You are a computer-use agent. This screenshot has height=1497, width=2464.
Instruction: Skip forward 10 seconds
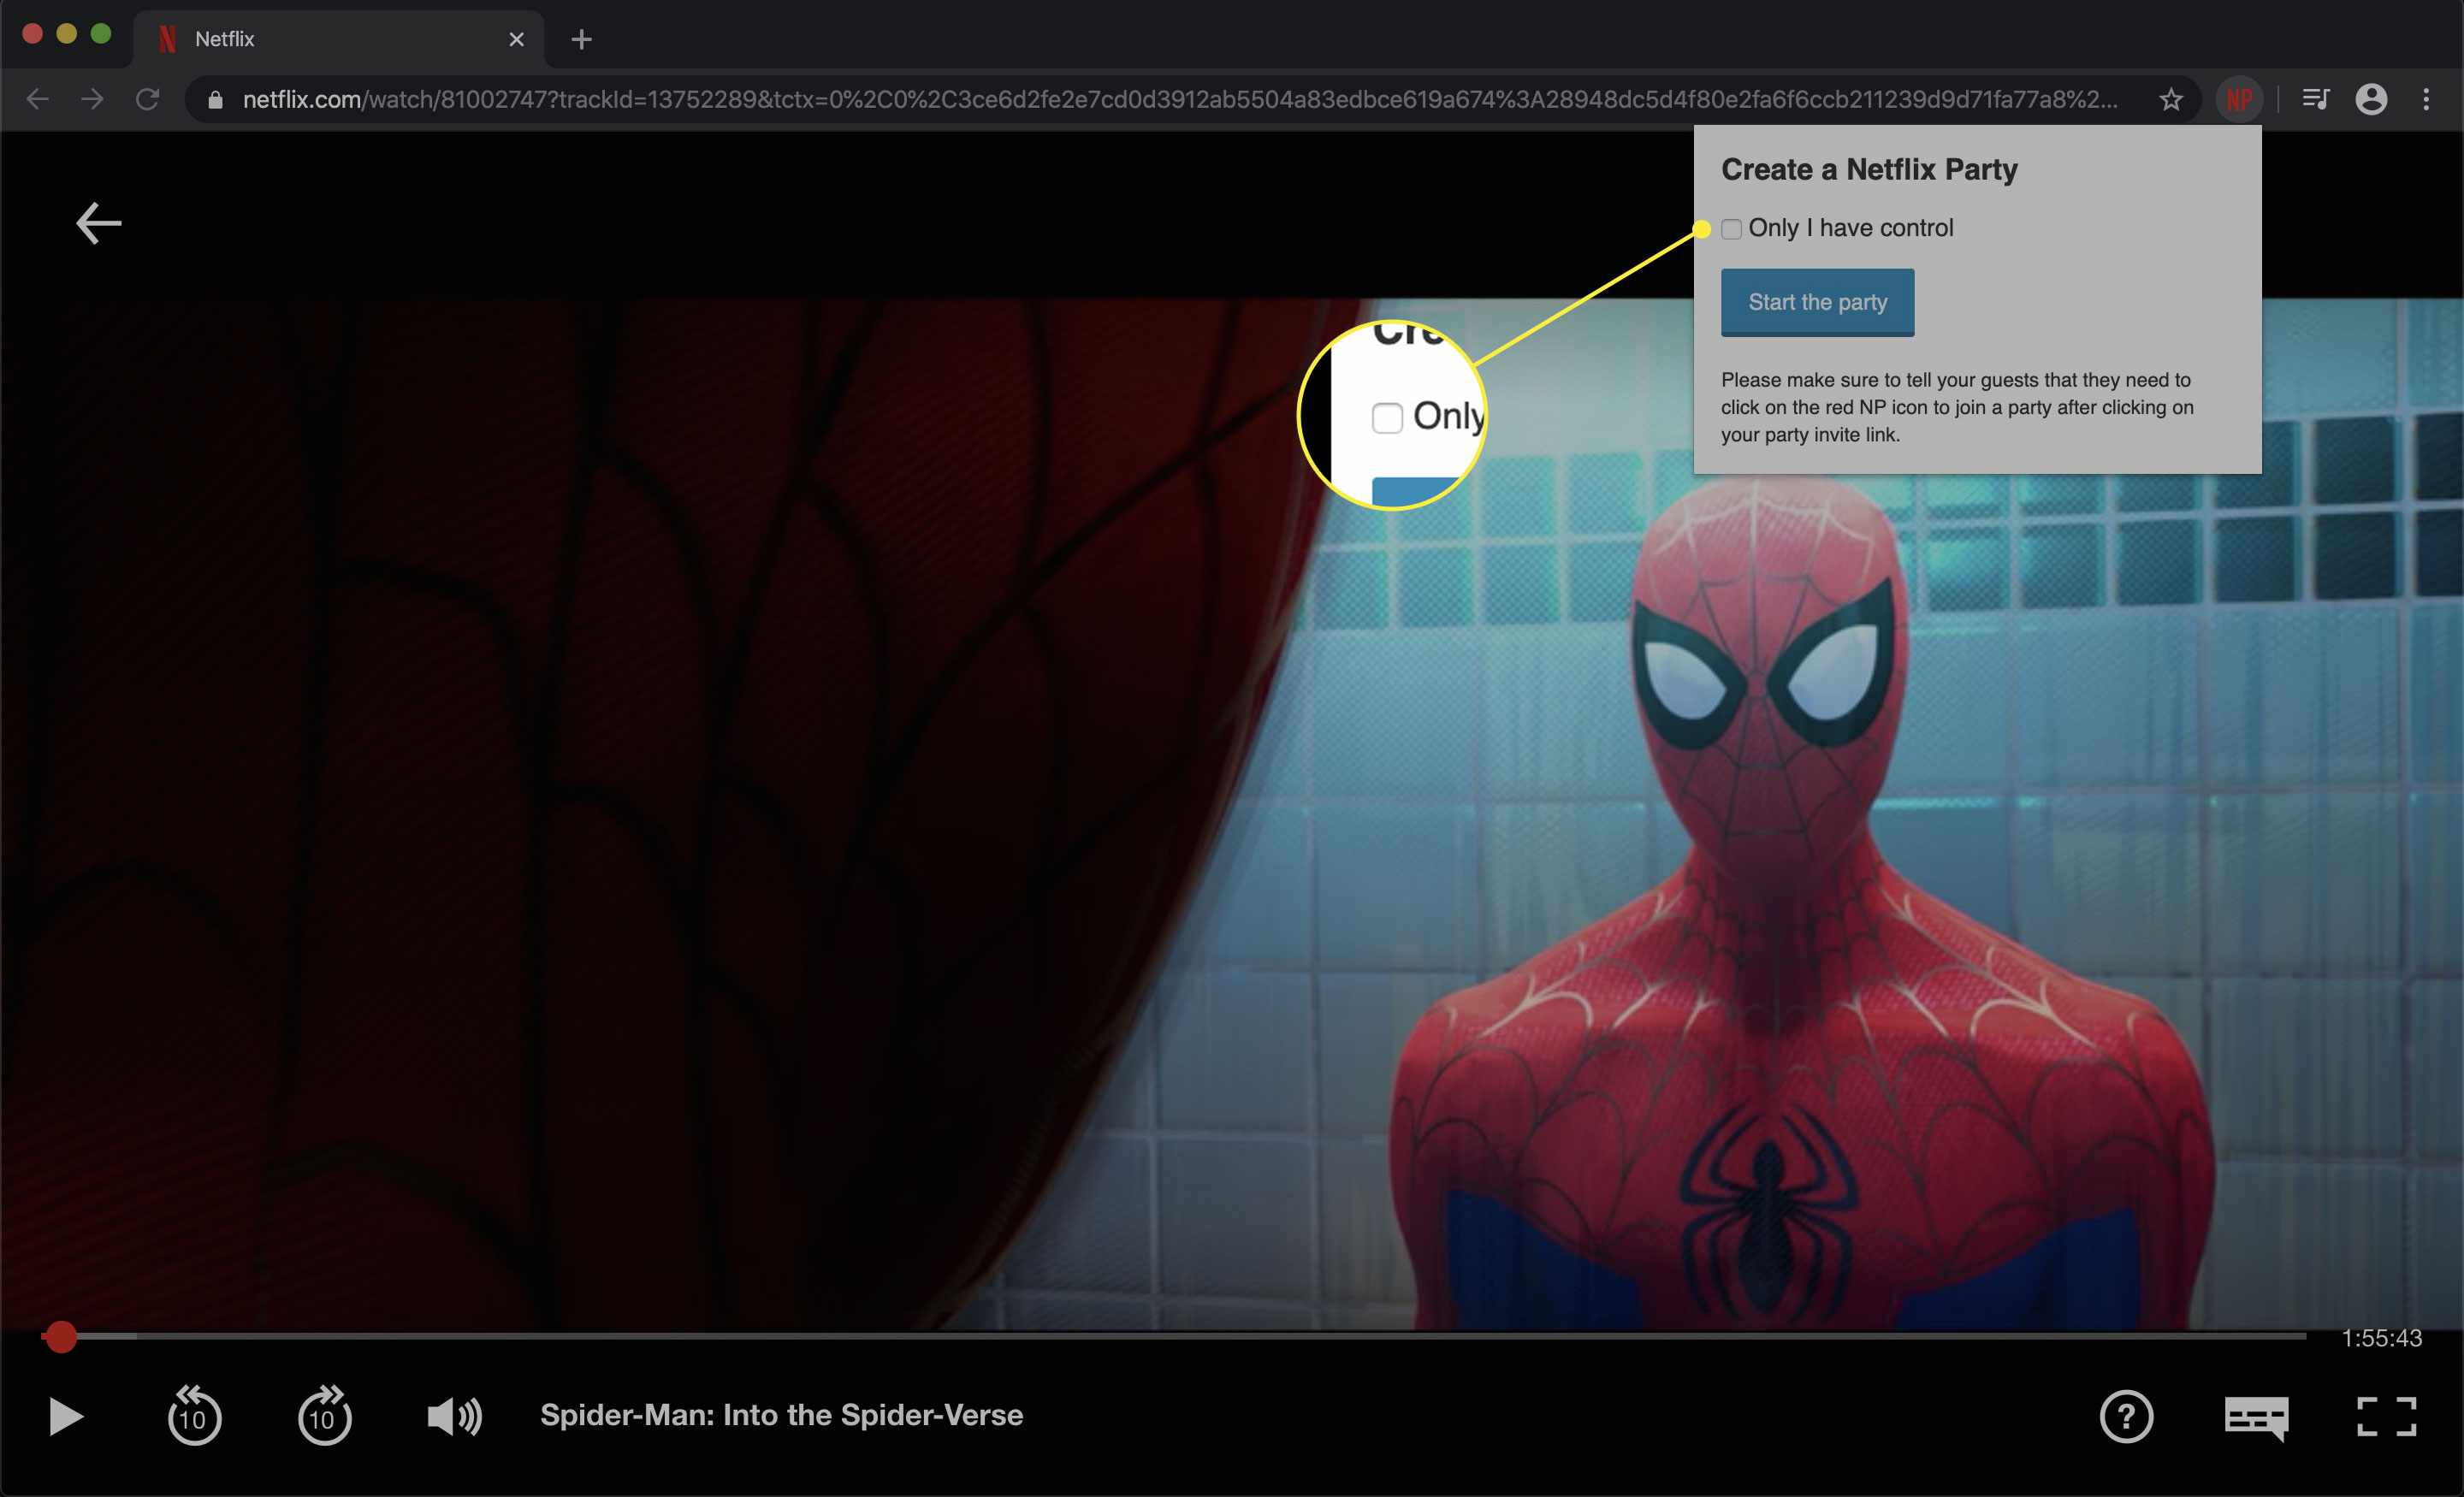324,1415
